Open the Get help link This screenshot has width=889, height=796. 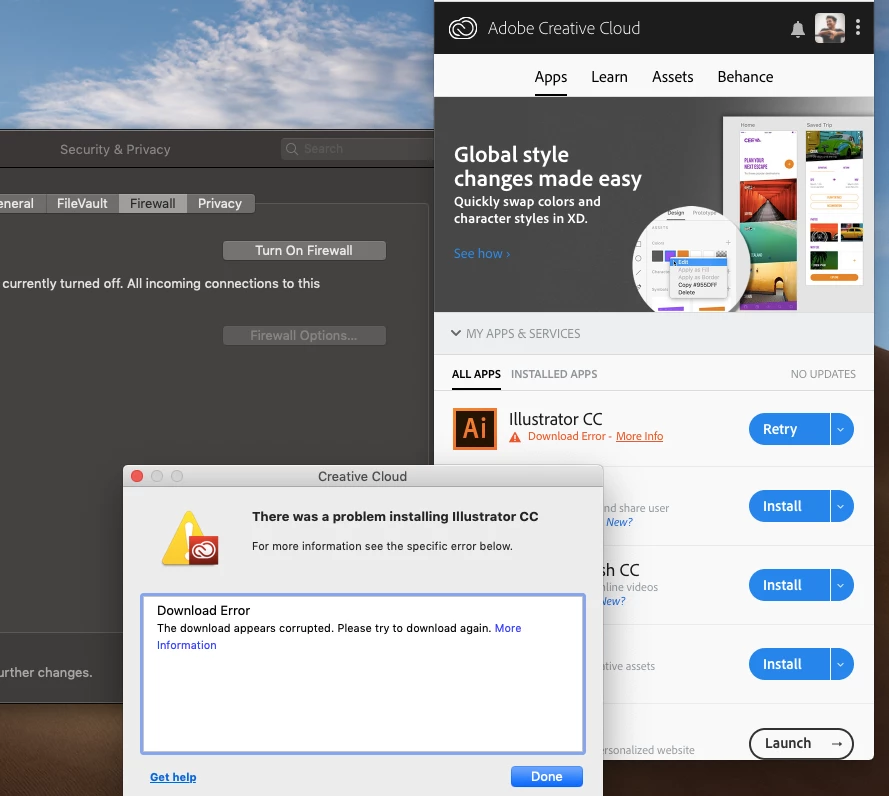click(x=173, y=777)
